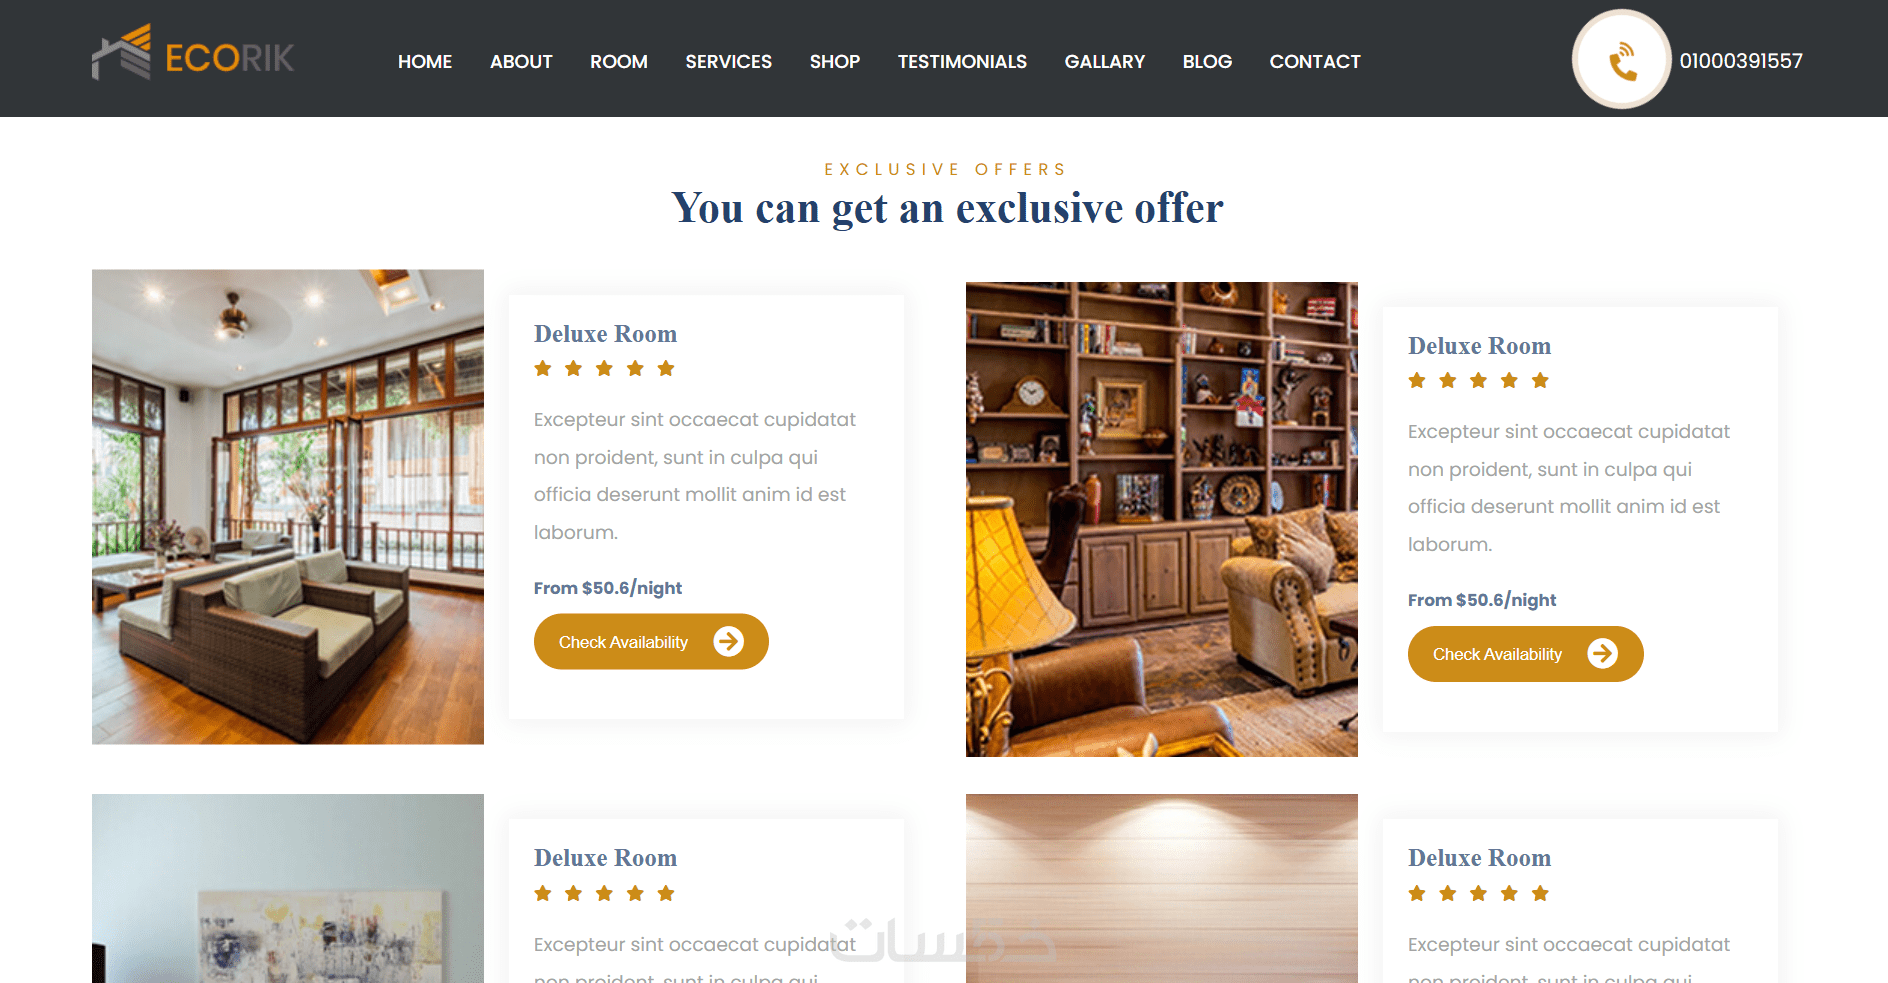
Task: Open the wooden bookshelf room photo
Action: click(1162, 519)
